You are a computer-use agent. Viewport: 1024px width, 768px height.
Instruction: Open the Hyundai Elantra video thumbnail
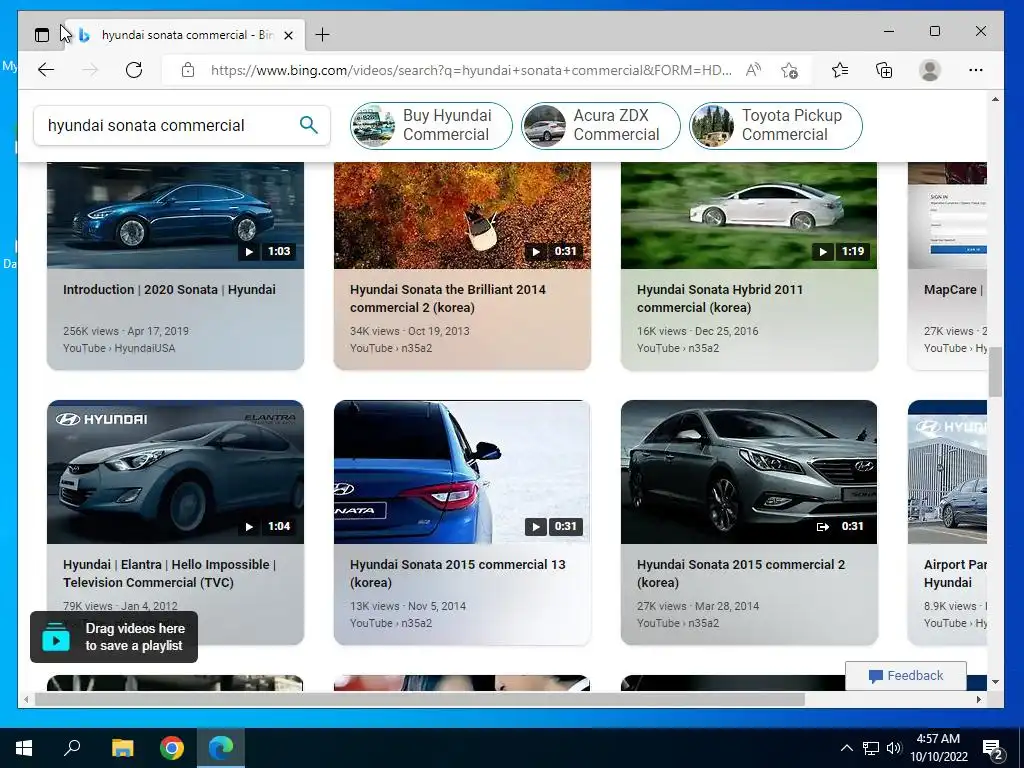point(175,472)
